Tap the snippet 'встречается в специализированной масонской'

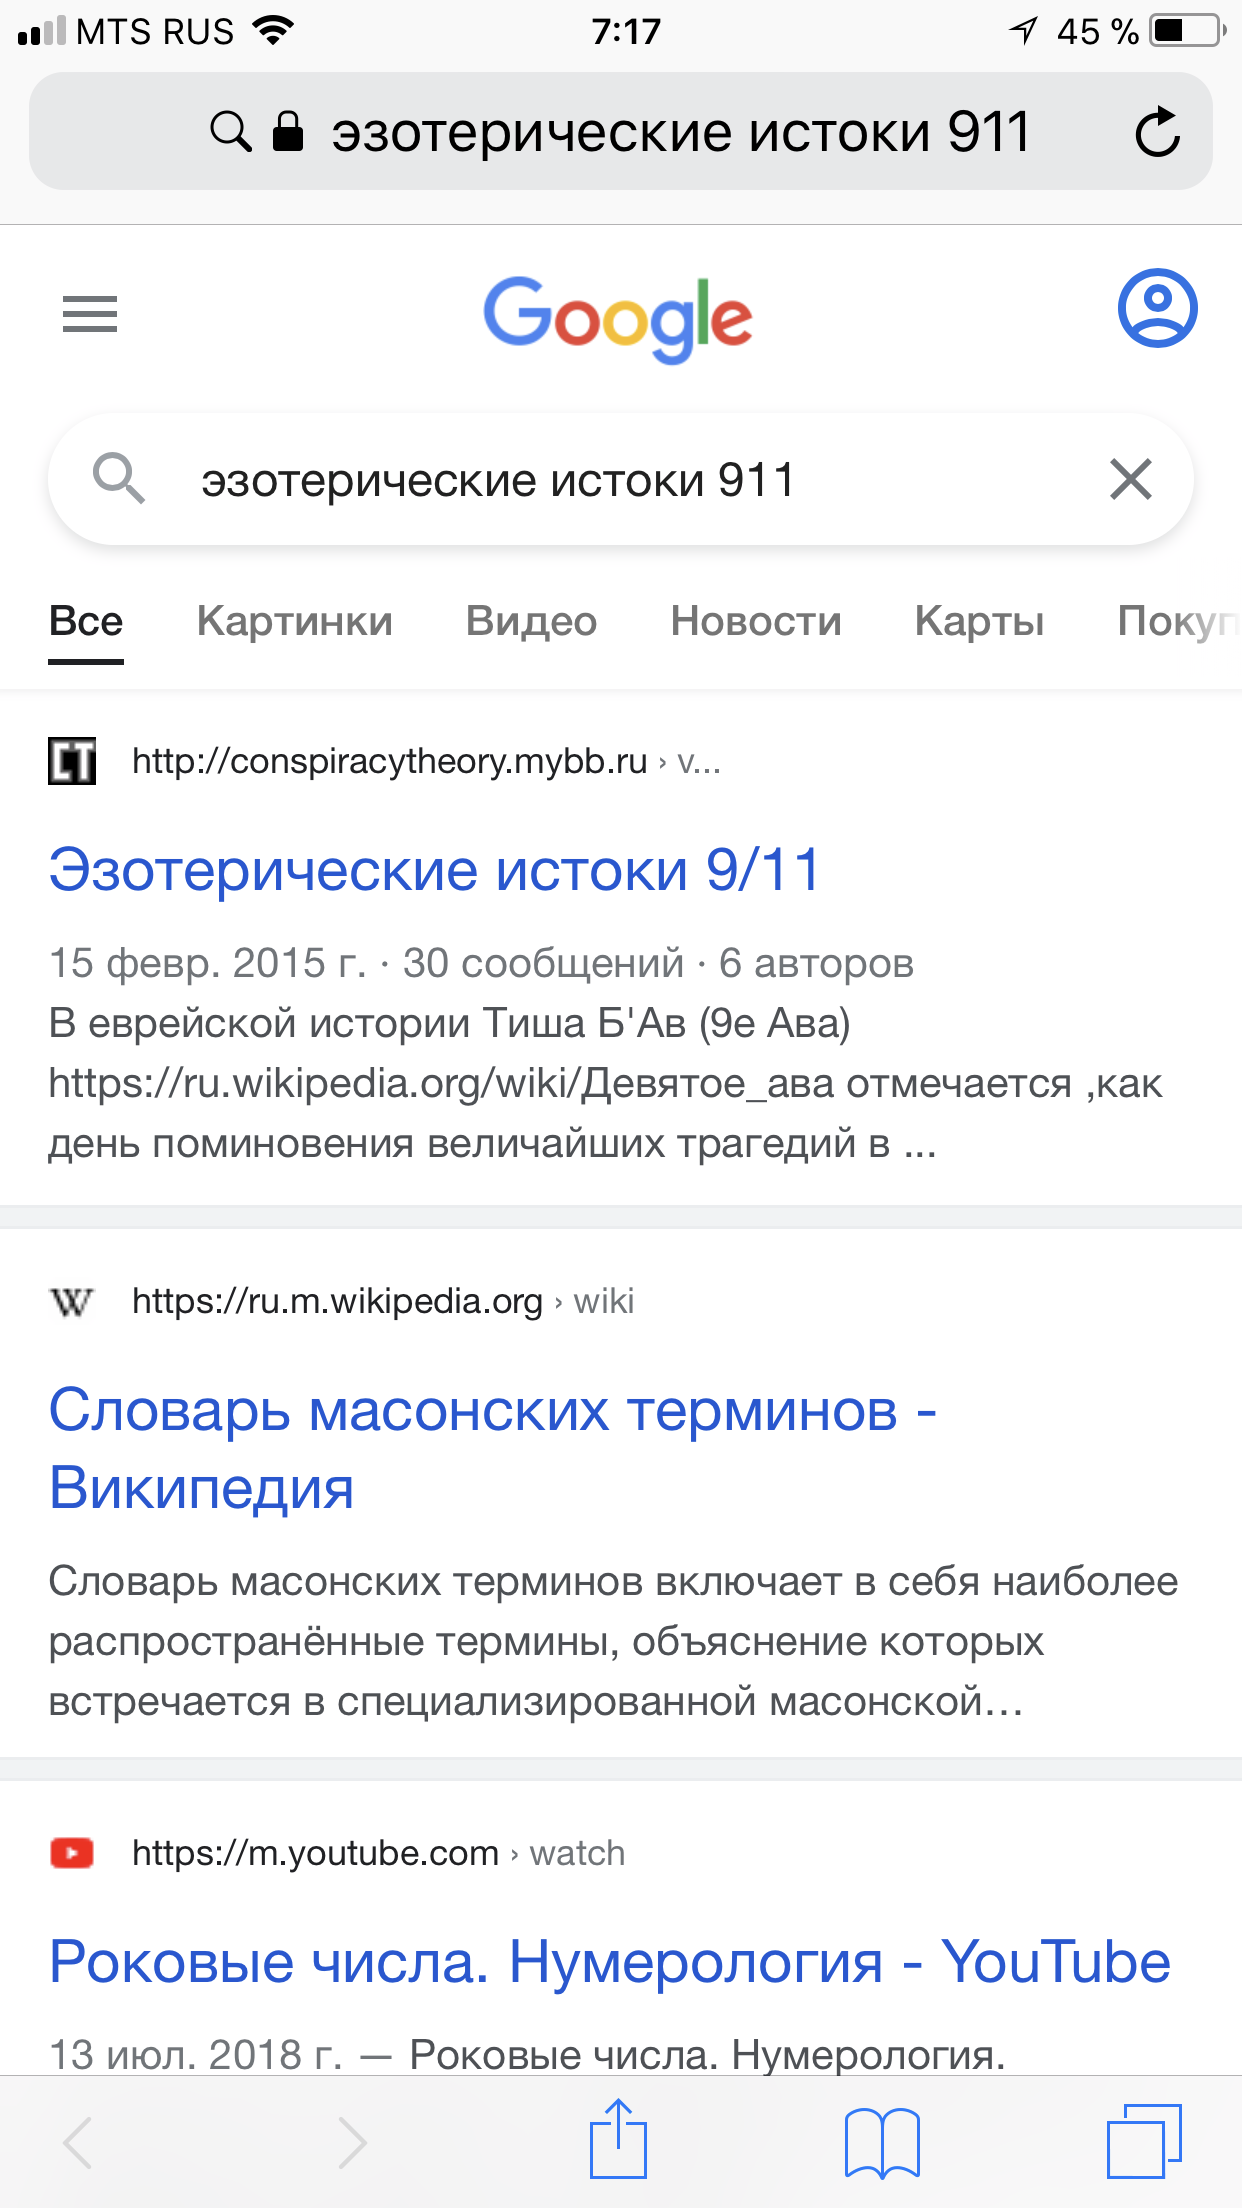[x=536, y=1701]
